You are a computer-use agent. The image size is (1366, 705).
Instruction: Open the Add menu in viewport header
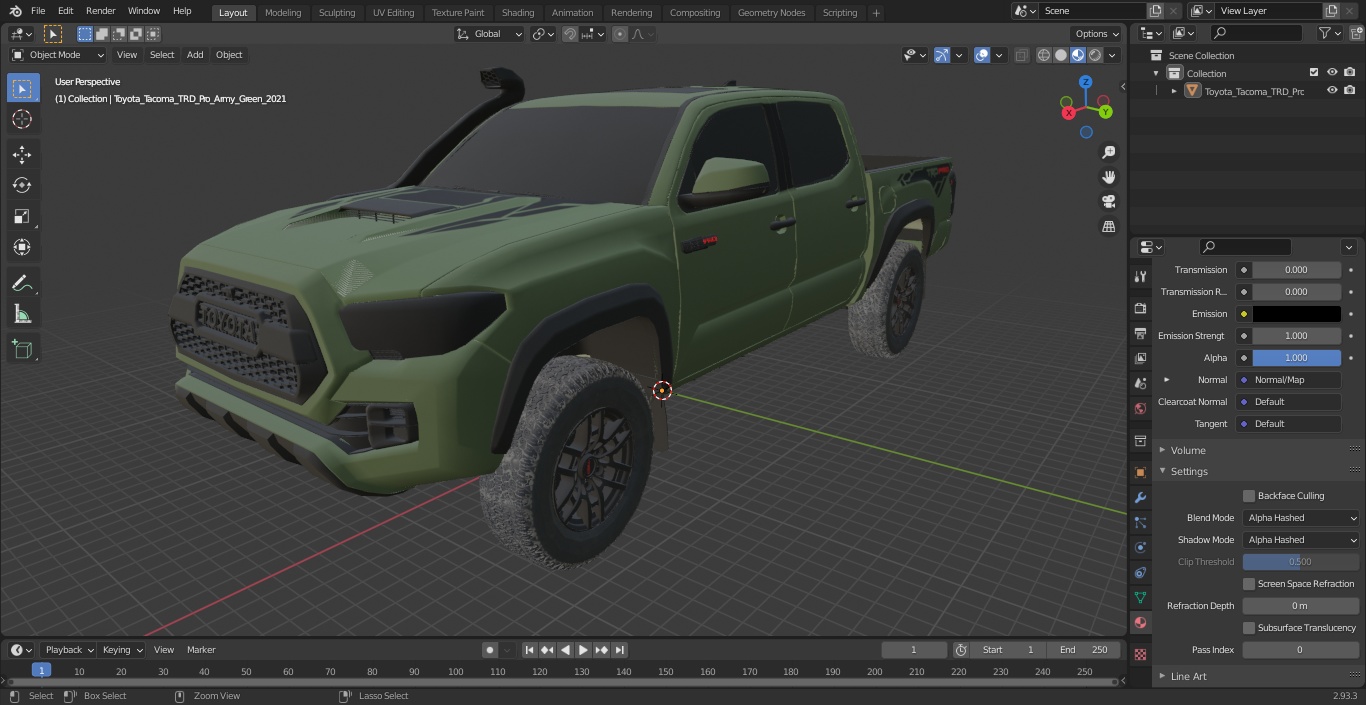point(195,55)
